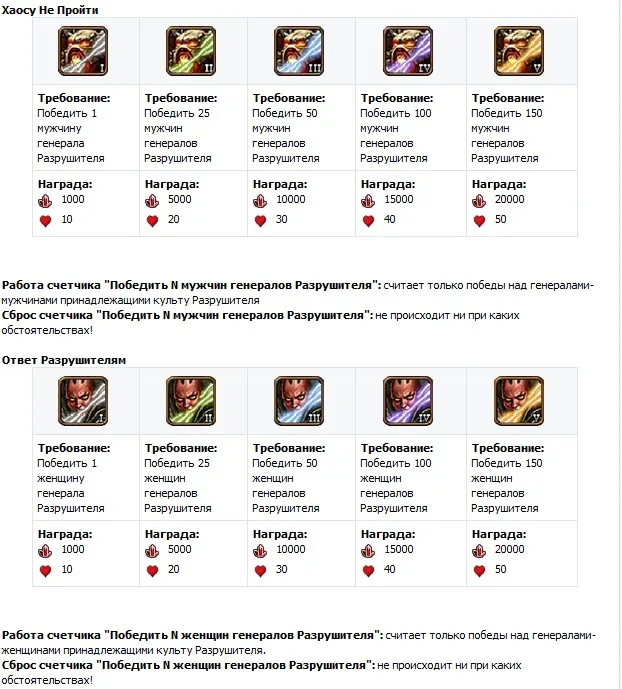The image size is (622, 689).
Task: Select the Ответ Разрушителям level II achievement icon
Action: (x=192, y=401)
